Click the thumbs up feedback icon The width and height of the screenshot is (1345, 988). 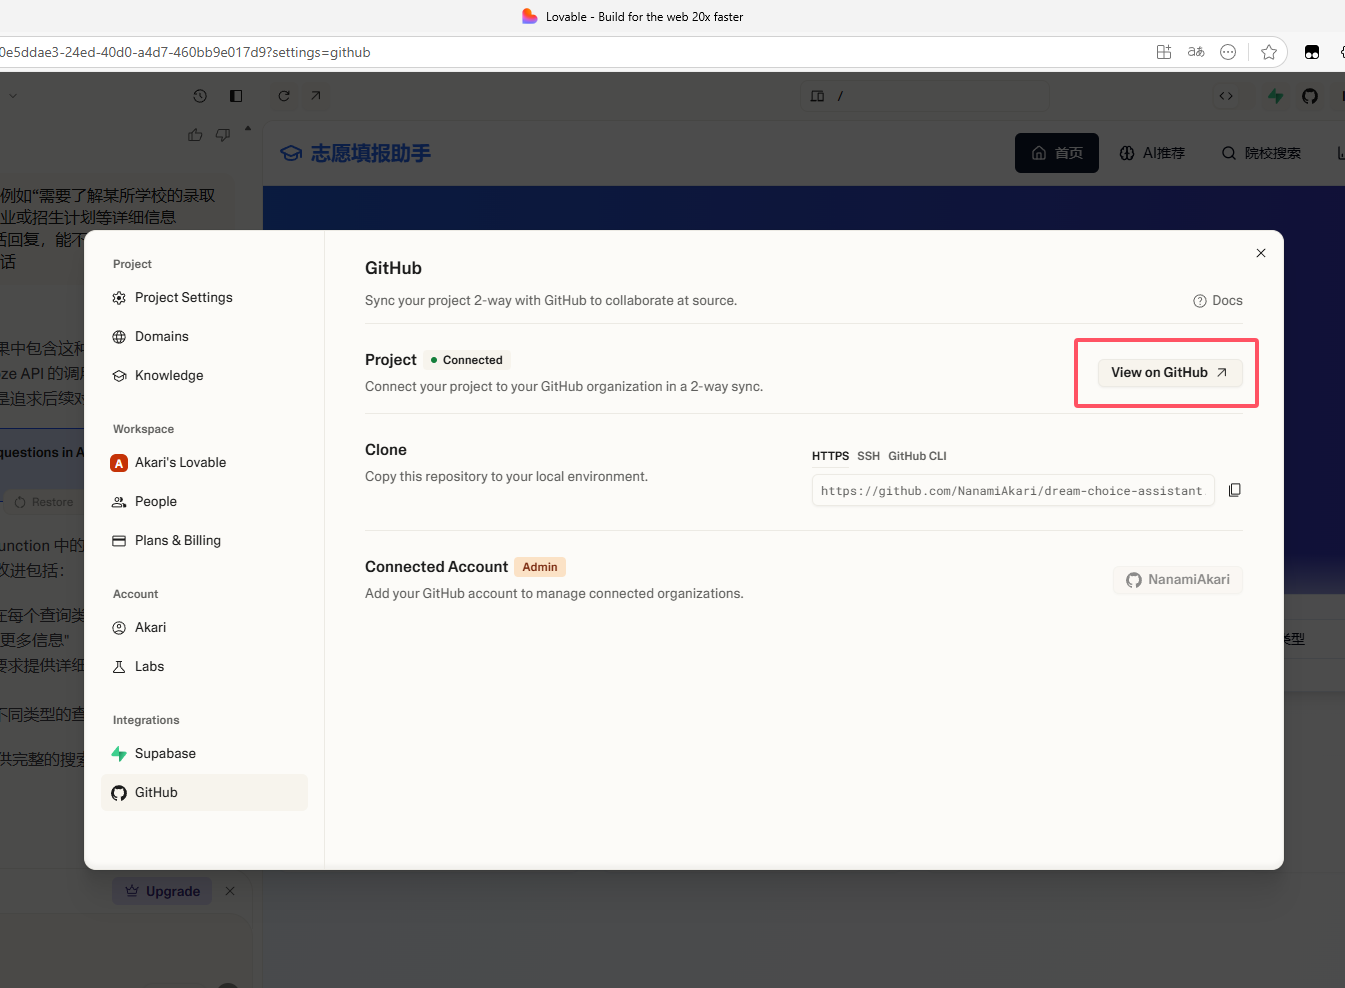coord(195,134)
